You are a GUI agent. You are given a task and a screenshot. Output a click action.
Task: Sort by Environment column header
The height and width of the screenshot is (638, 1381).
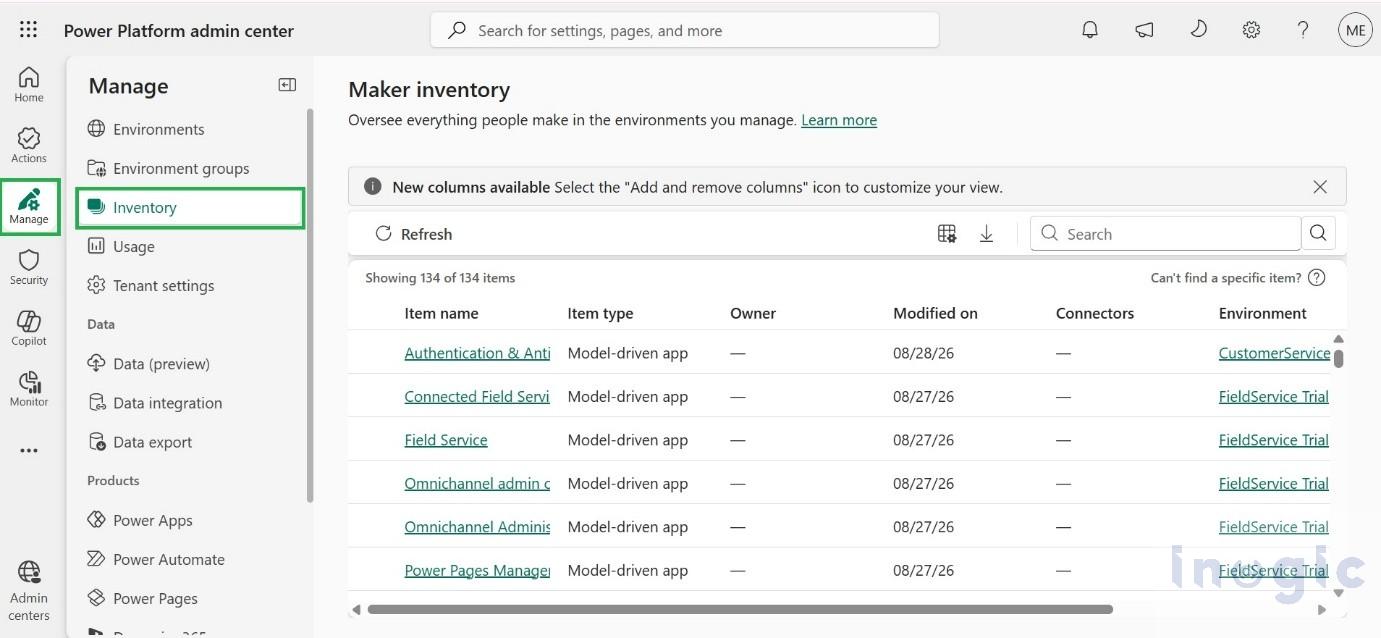1262,313
